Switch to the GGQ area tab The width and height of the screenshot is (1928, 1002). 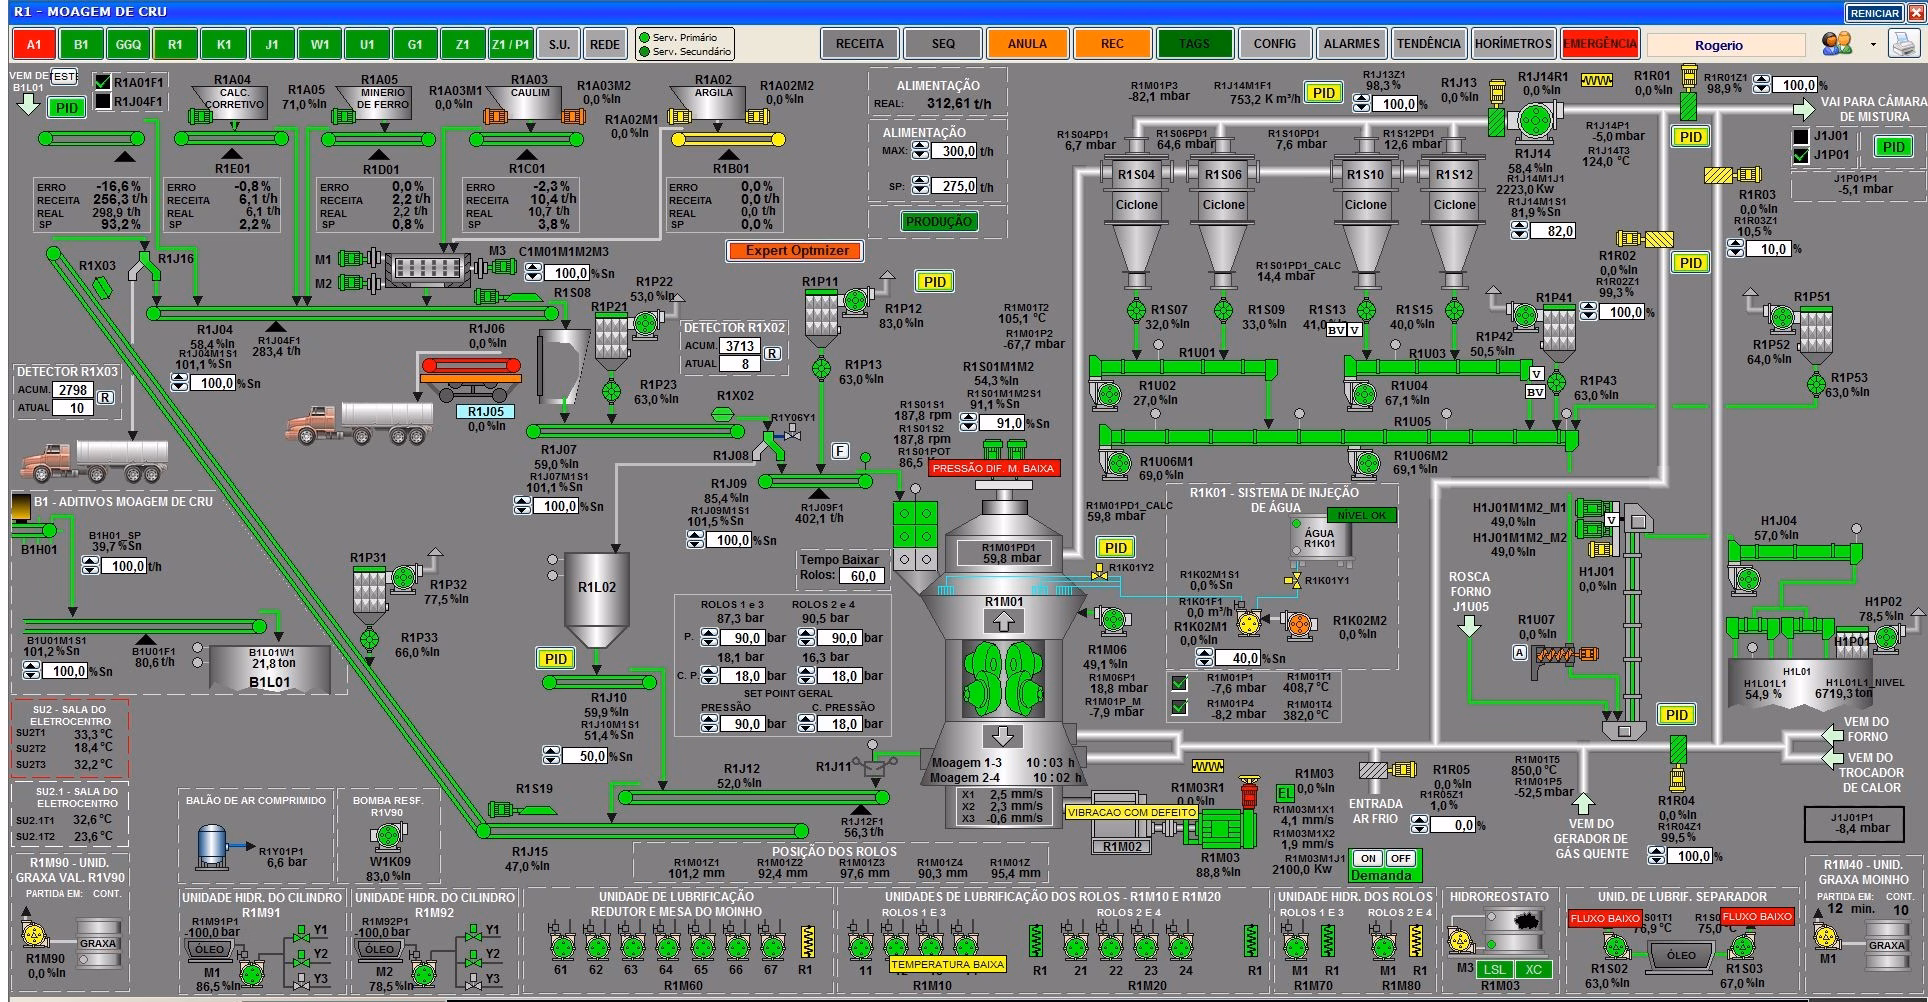(x=128, y=44)
